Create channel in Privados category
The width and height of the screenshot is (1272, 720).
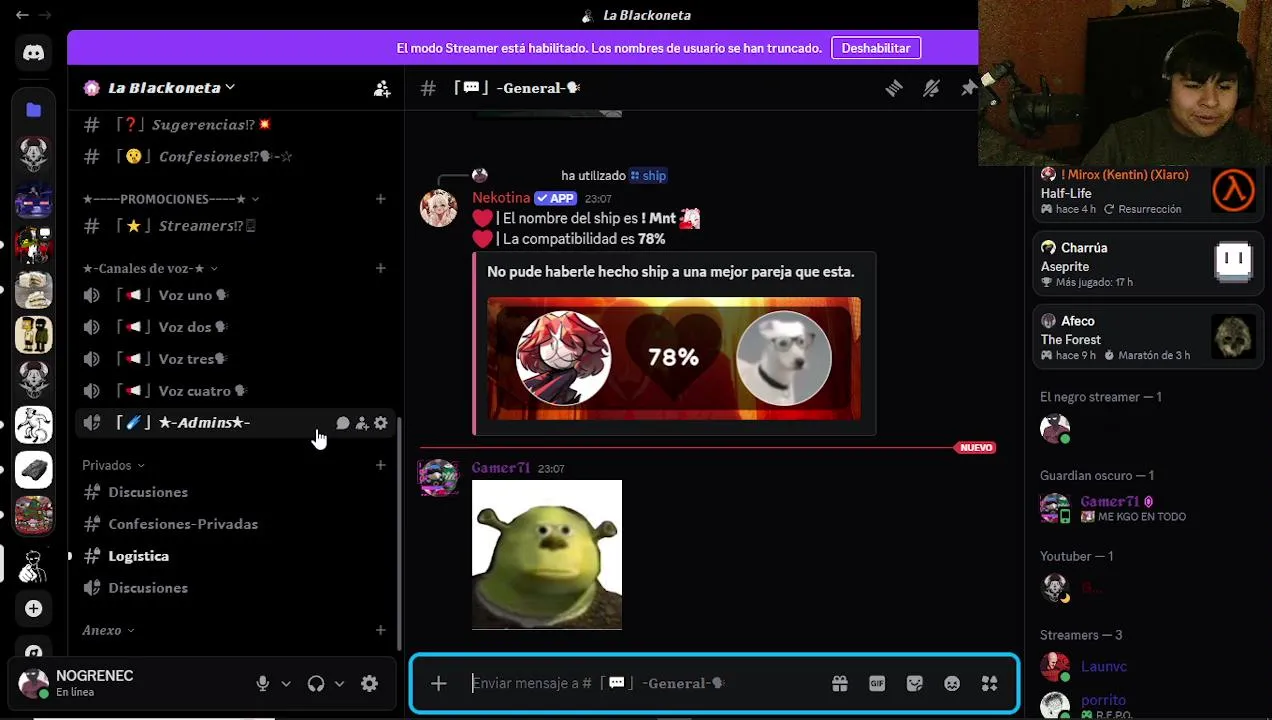point(380,465)
